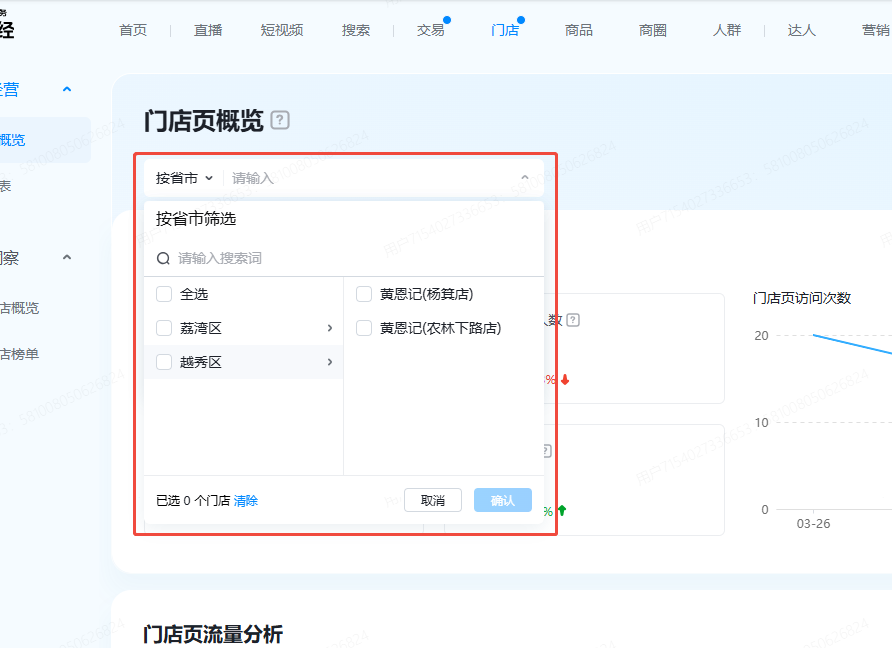Check the 全选 checkbox
Screen dimensions: 892x648
coord(164,294)
